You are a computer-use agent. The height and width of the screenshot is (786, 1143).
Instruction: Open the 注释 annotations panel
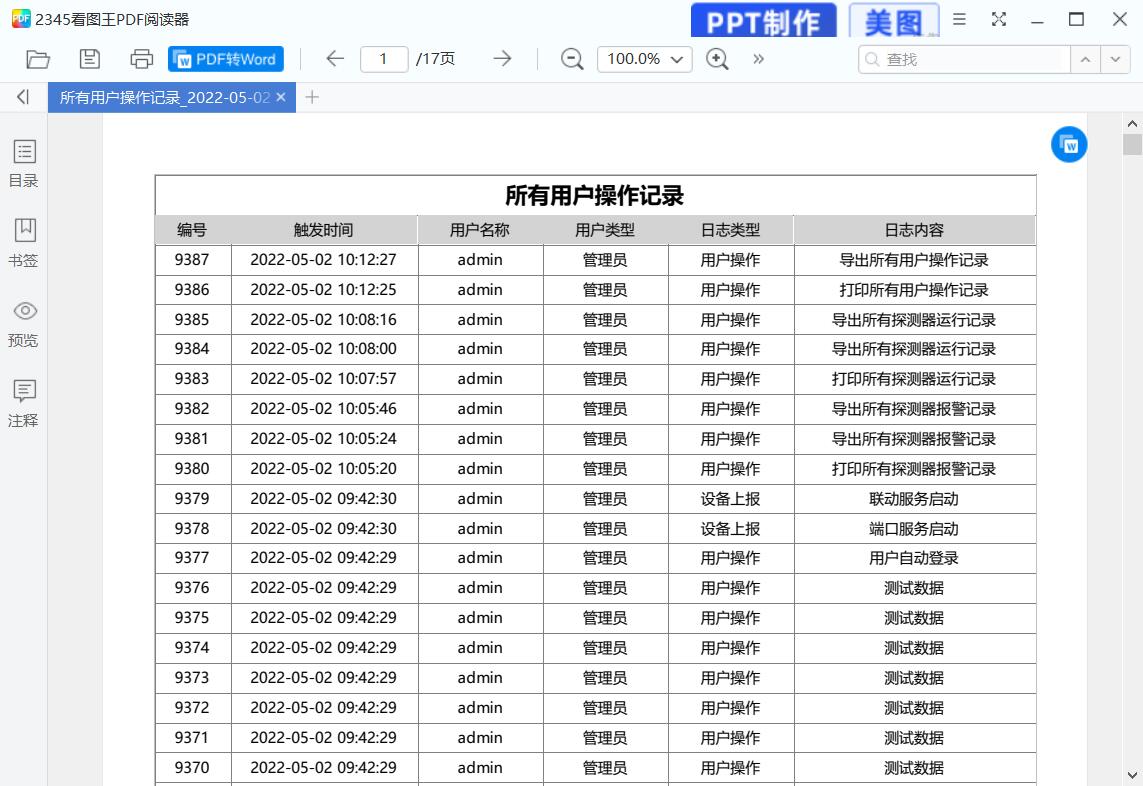pos(24,403)
